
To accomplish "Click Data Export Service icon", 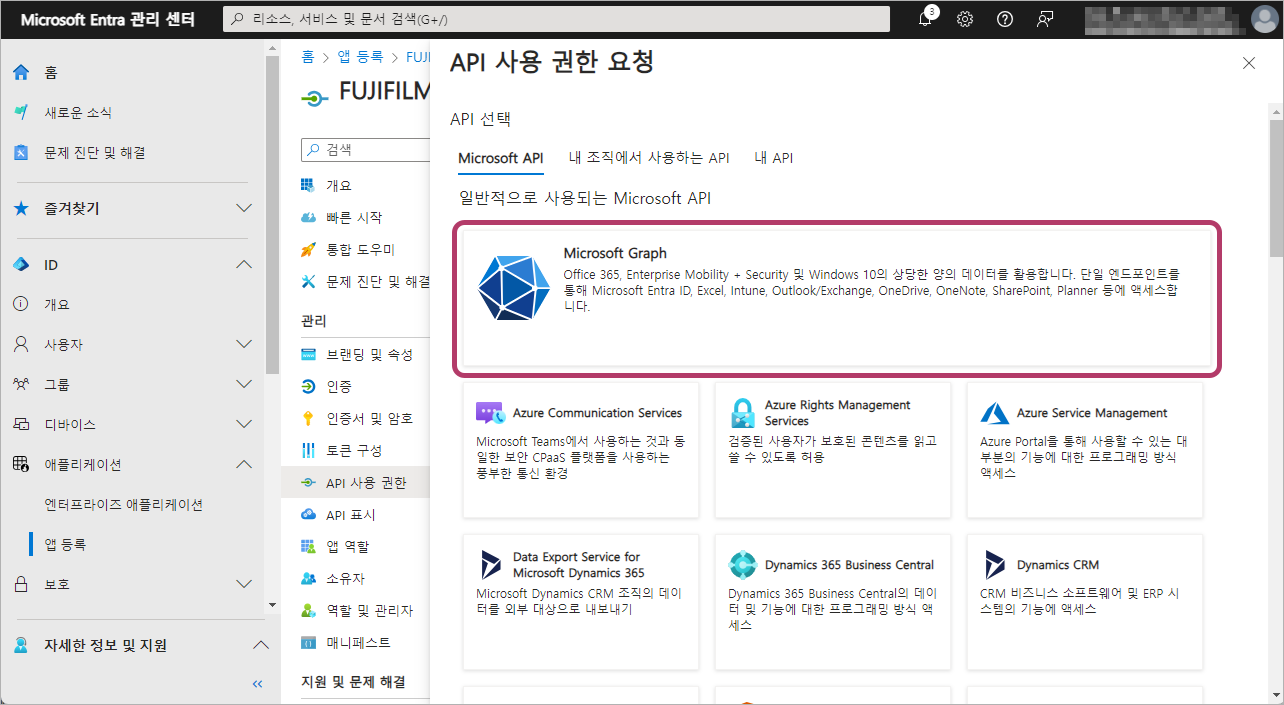I will point(491,565).
